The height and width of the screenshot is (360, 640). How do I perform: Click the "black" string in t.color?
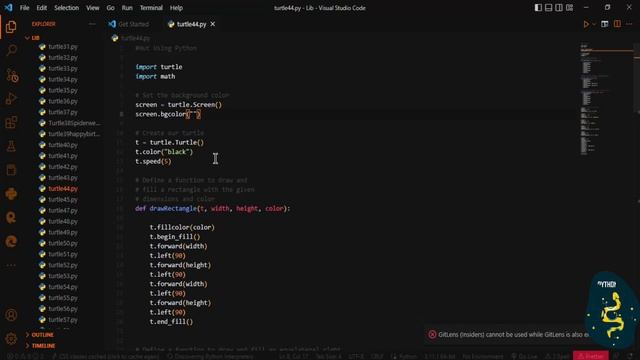[177, 152]
